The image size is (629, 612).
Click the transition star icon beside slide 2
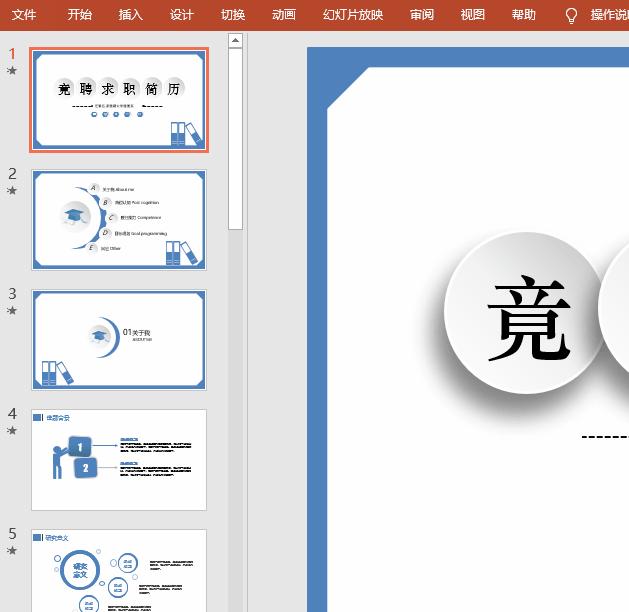[12, 190]
